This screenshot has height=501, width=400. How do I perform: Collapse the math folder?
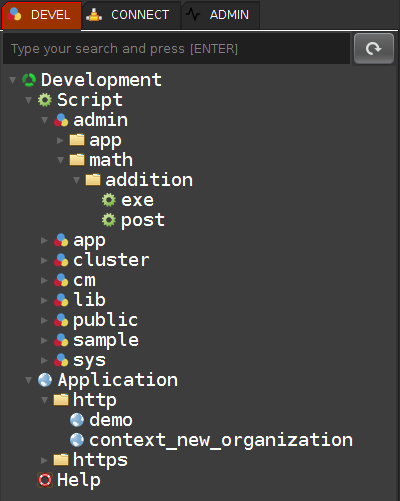point(60,160)
